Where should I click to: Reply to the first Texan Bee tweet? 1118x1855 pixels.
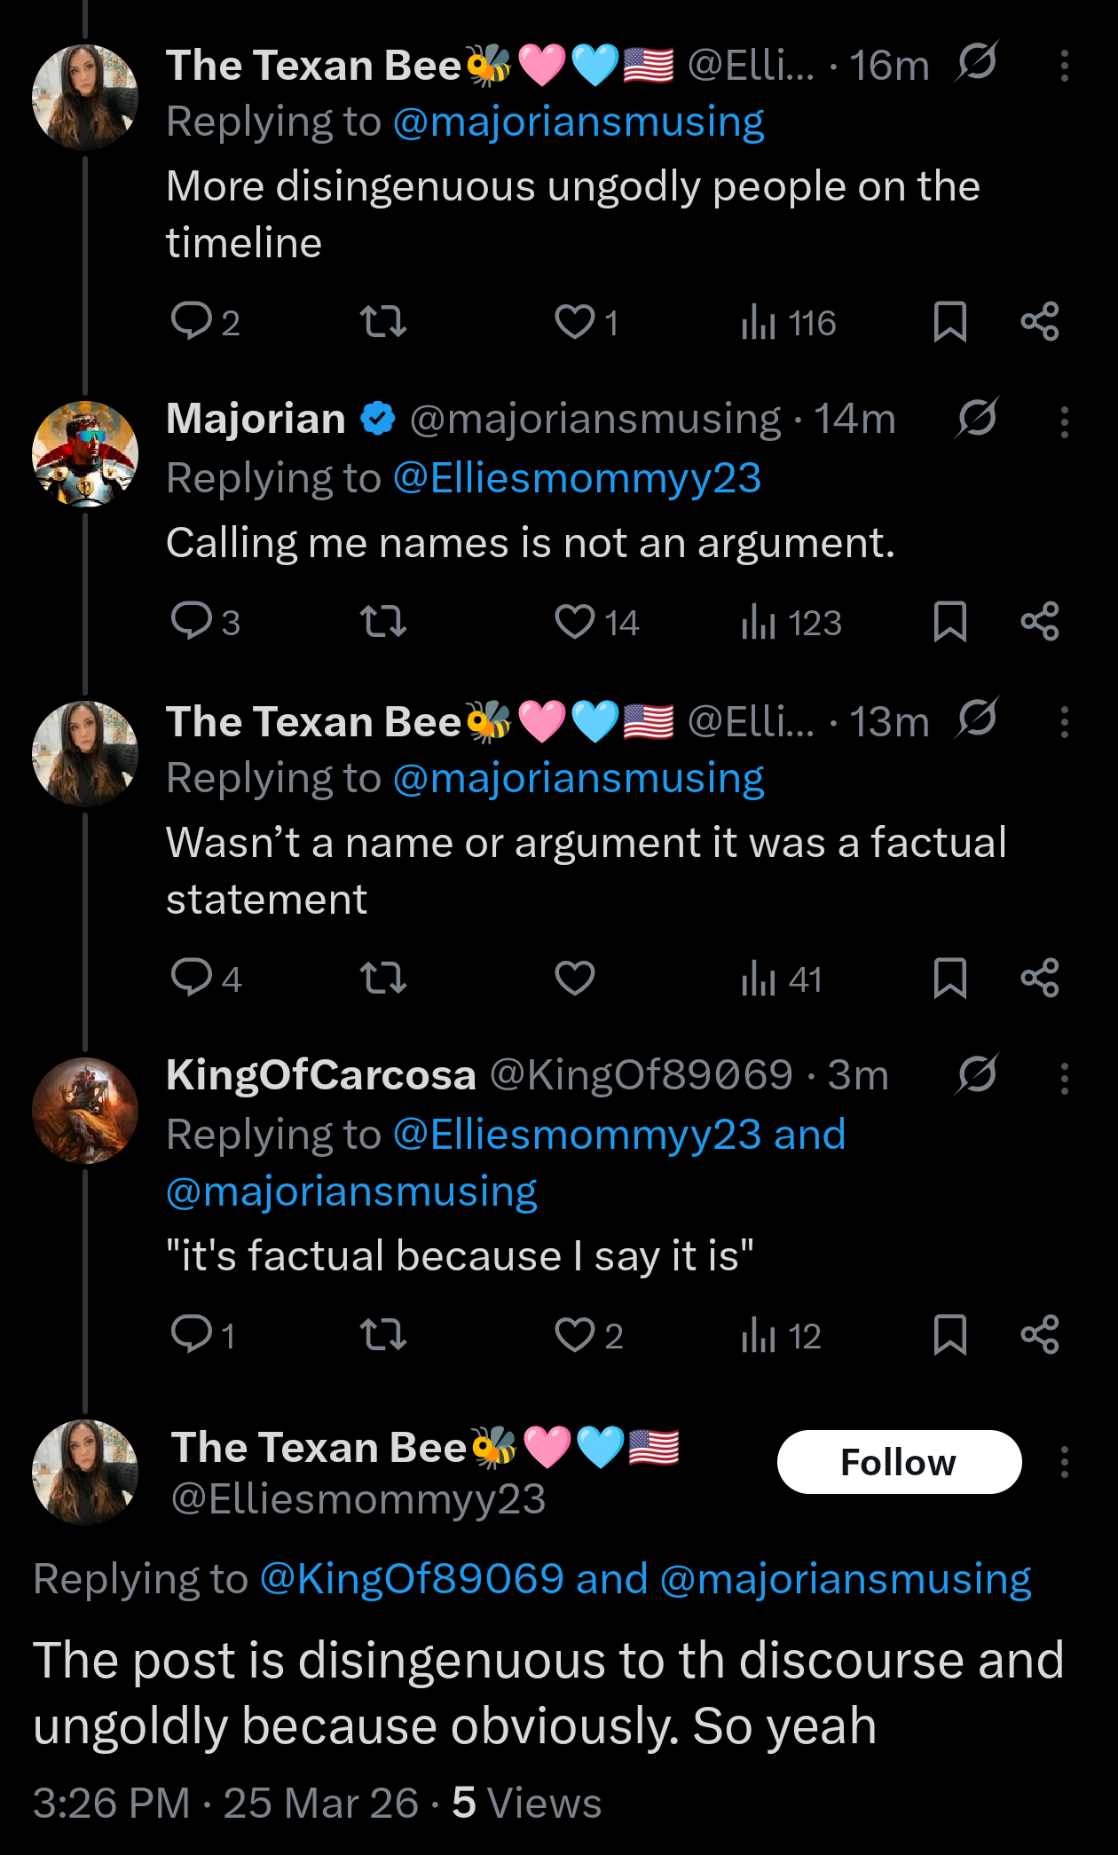[191, 322]
